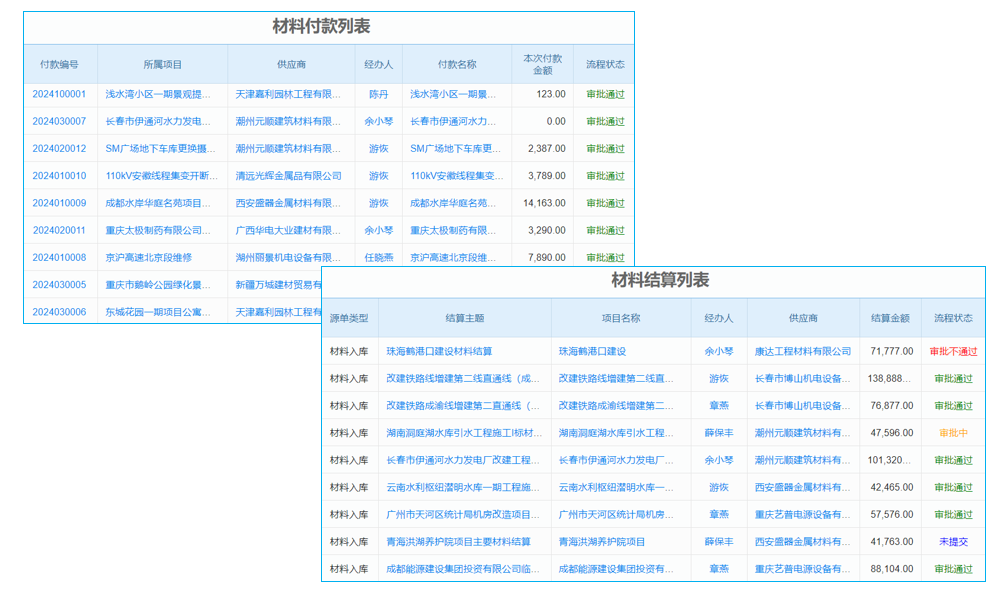Open payment 2024010008 京沪高速北京段维修

pyautogui.click(x=57, y=257)
